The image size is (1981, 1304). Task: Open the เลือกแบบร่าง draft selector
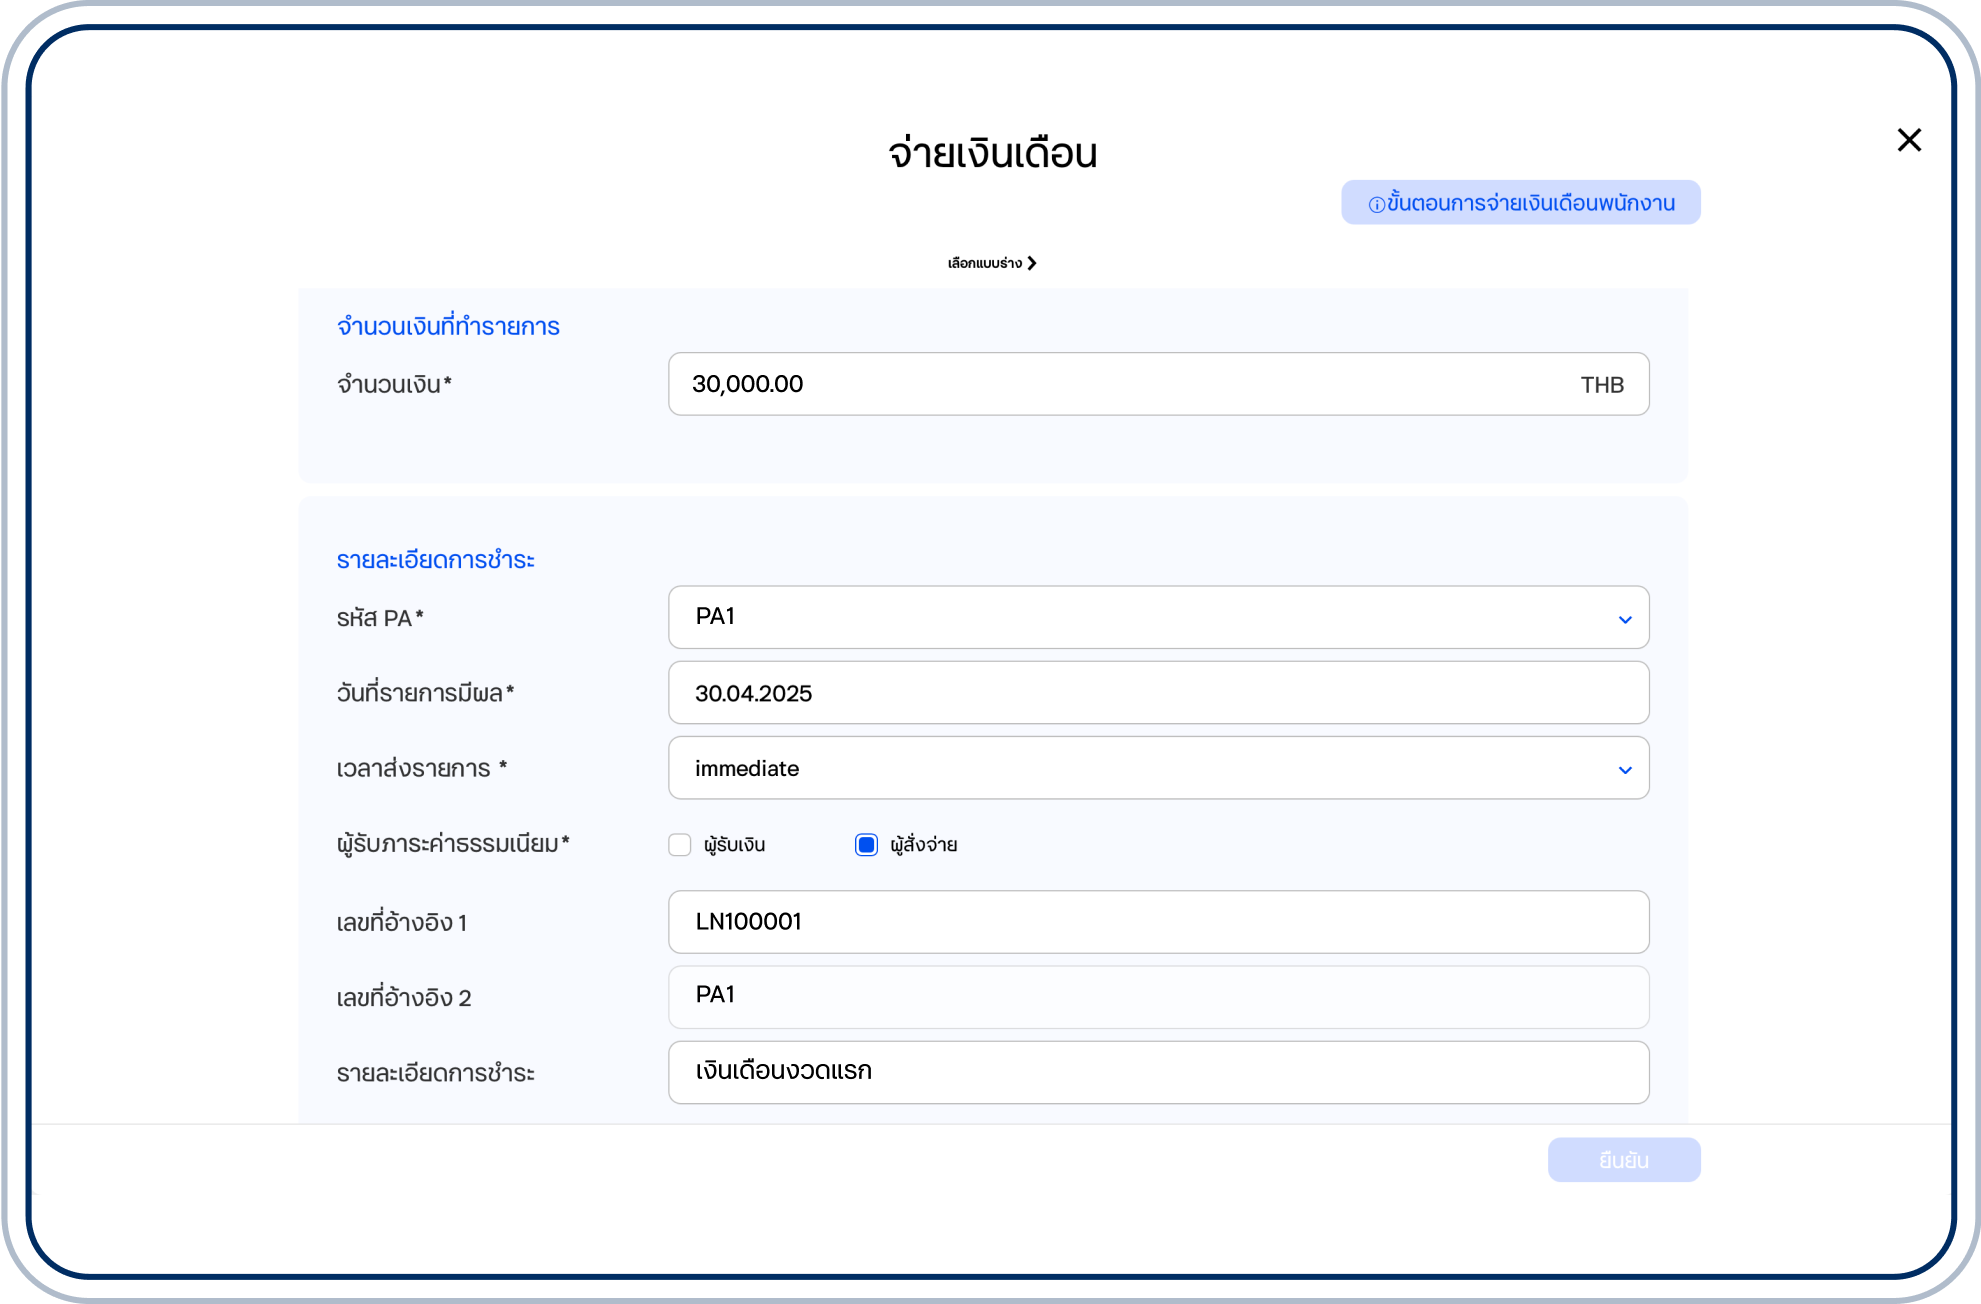click(985, 263)
